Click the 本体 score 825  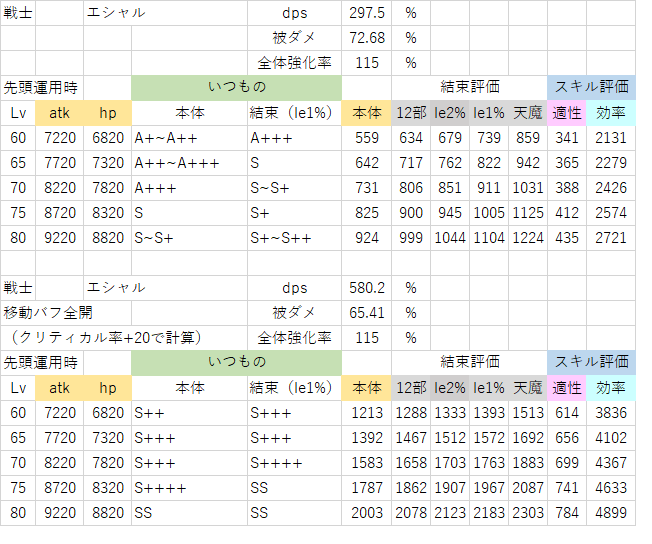click(x=366, y=213)
